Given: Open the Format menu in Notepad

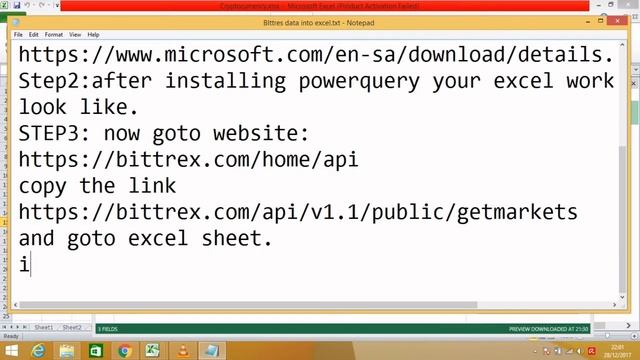Looking at the screenshot, I should 54,35.
